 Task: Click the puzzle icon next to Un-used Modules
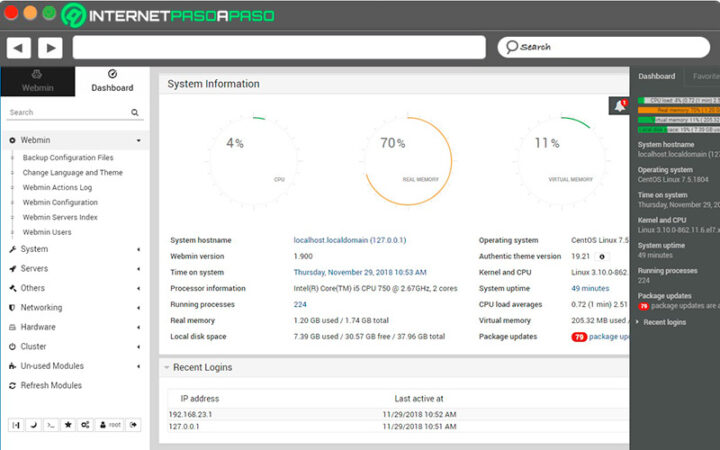(12, 366)
